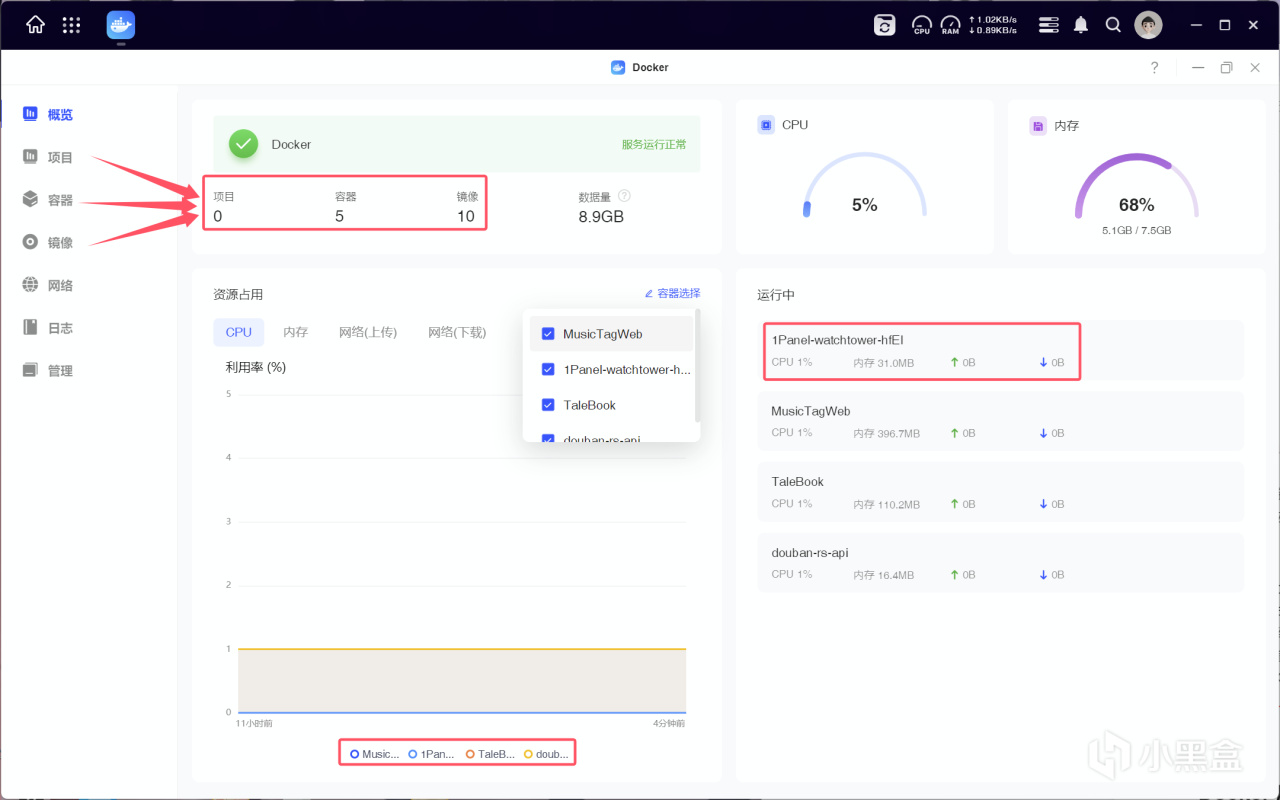1280x800 pixels.
Task: Open the storage device icon in the top bar
Action: click(x=1048, y=25)
